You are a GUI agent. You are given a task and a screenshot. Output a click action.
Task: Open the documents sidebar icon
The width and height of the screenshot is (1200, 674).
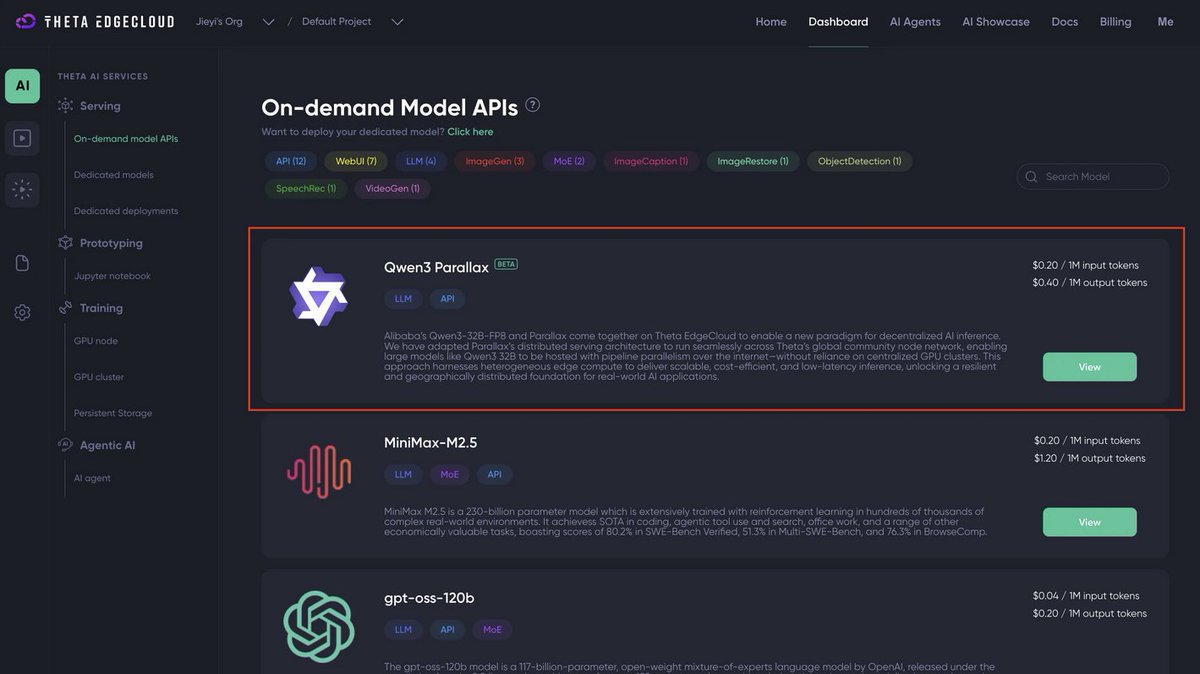[x=22, y=263]
